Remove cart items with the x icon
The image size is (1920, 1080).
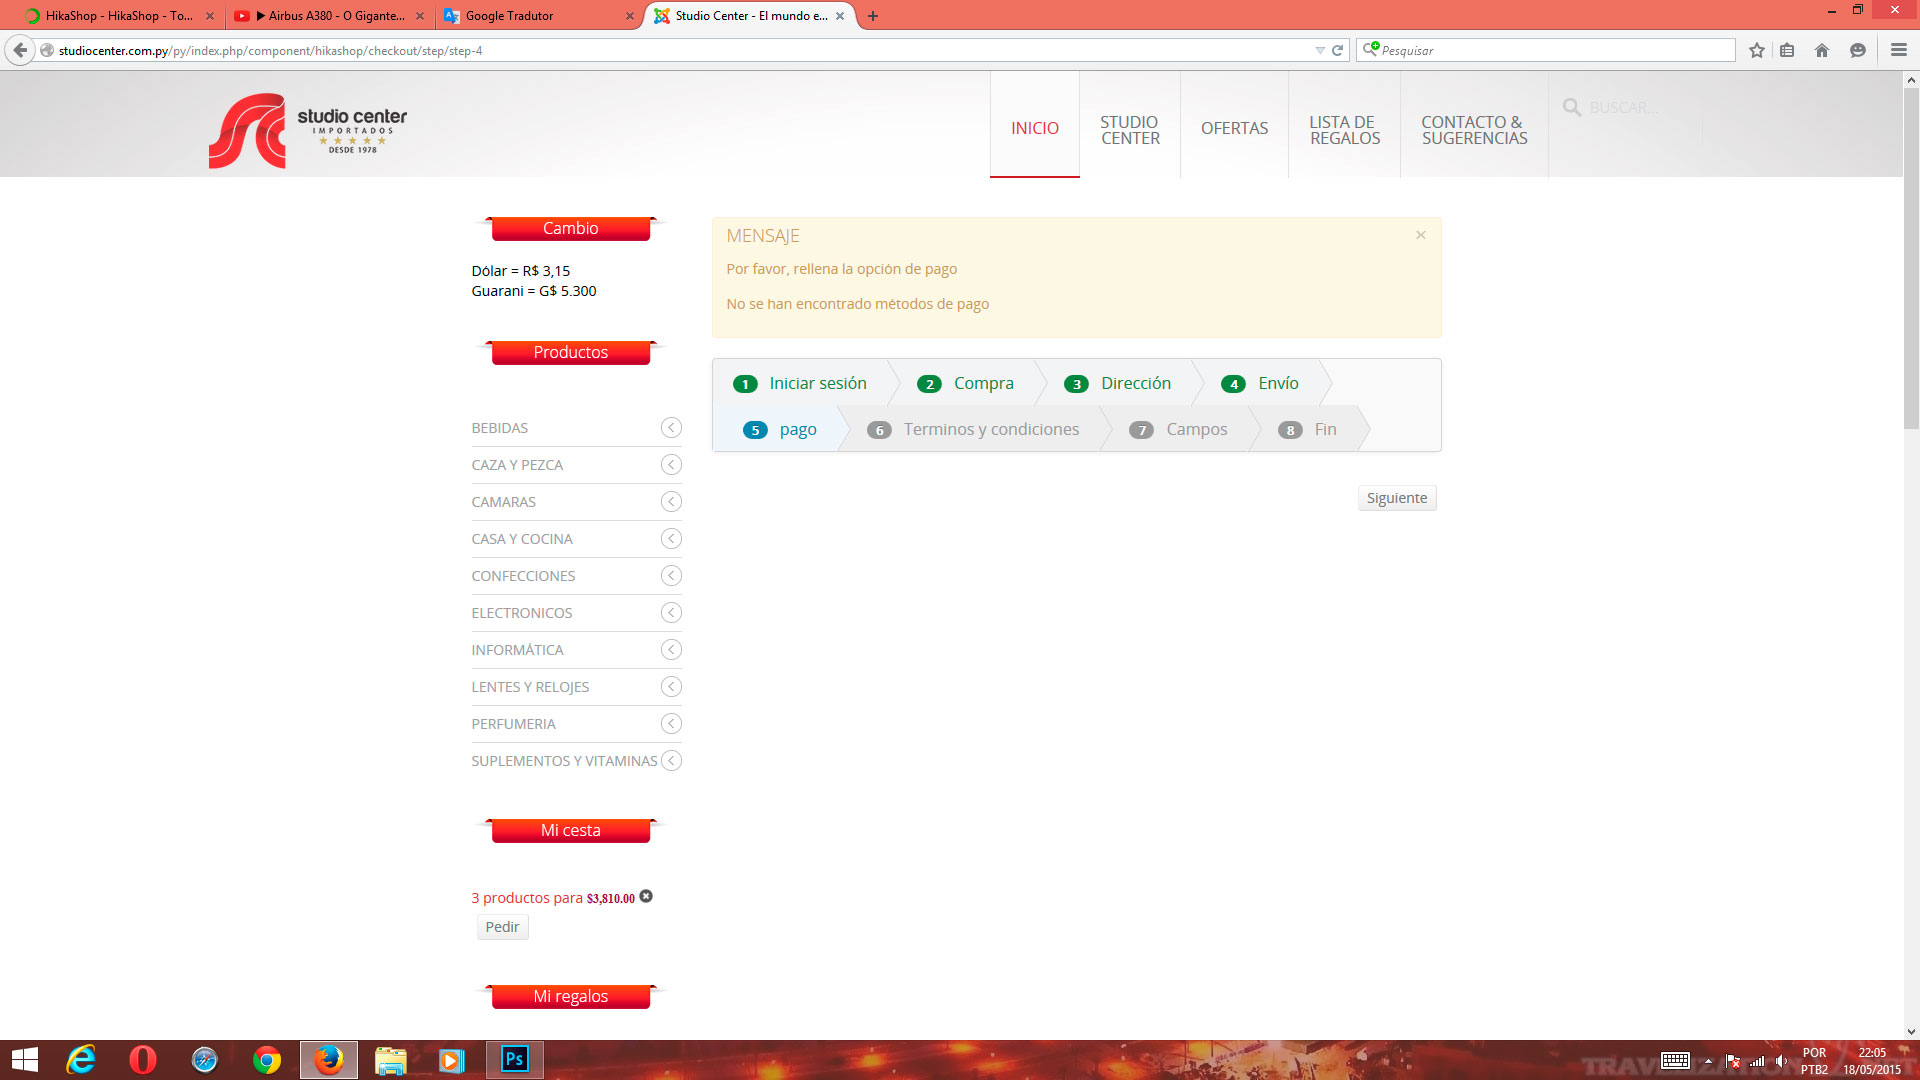coord(646,896)
